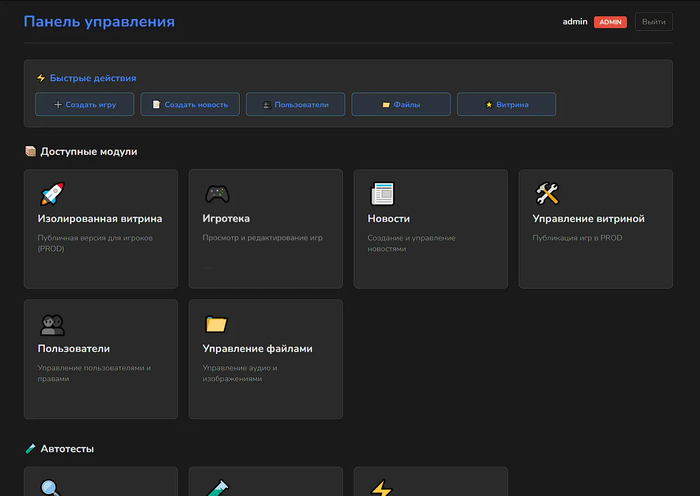
Task: Click the magnifying glass icon under Автотесты
Action: 51,487
